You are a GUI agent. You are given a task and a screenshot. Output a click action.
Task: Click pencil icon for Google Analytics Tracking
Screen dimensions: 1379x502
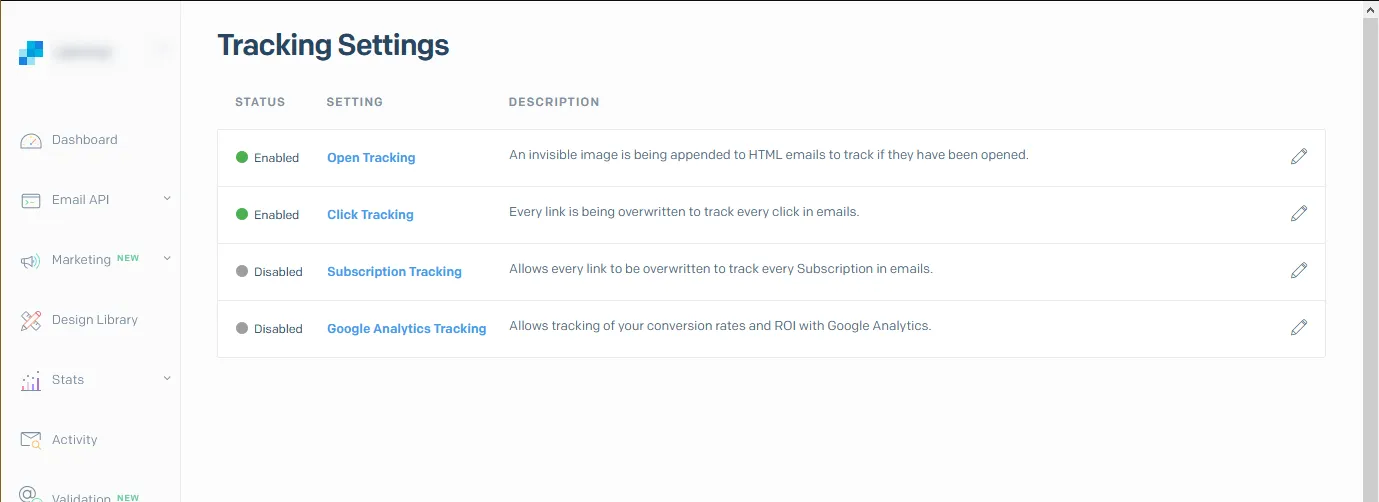(x=1299, y=328)
